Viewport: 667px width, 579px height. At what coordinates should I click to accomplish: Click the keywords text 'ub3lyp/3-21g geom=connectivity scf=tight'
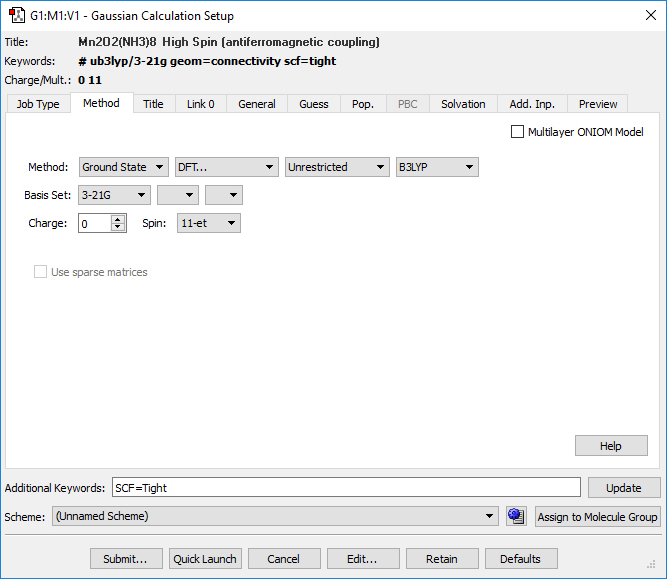[213, 61]
